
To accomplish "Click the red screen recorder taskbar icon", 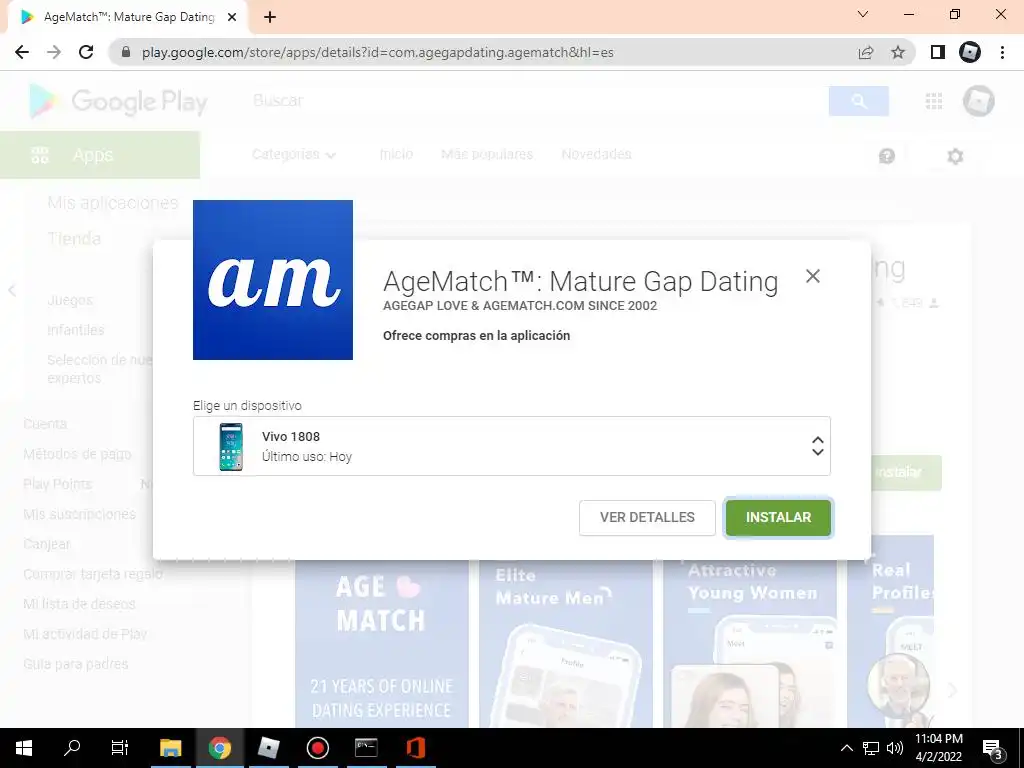I will [317, 748].
